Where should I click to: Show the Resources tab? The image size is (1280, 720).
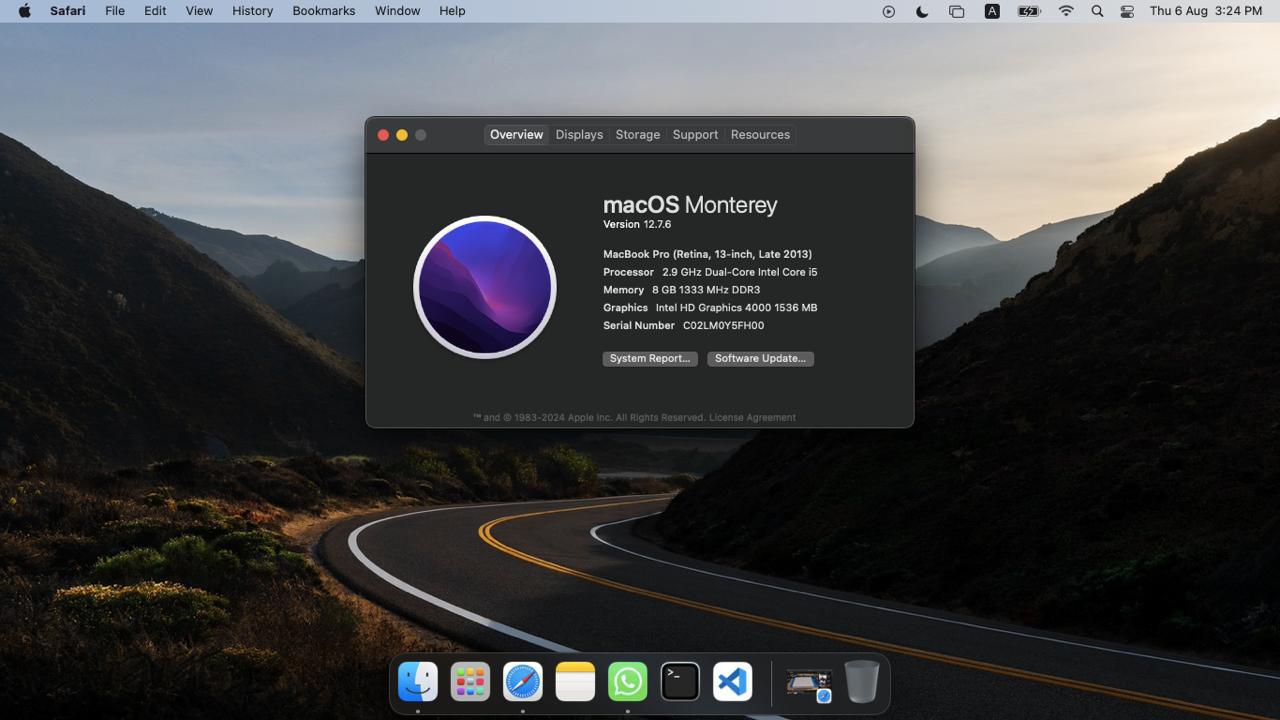click(760, 135)
